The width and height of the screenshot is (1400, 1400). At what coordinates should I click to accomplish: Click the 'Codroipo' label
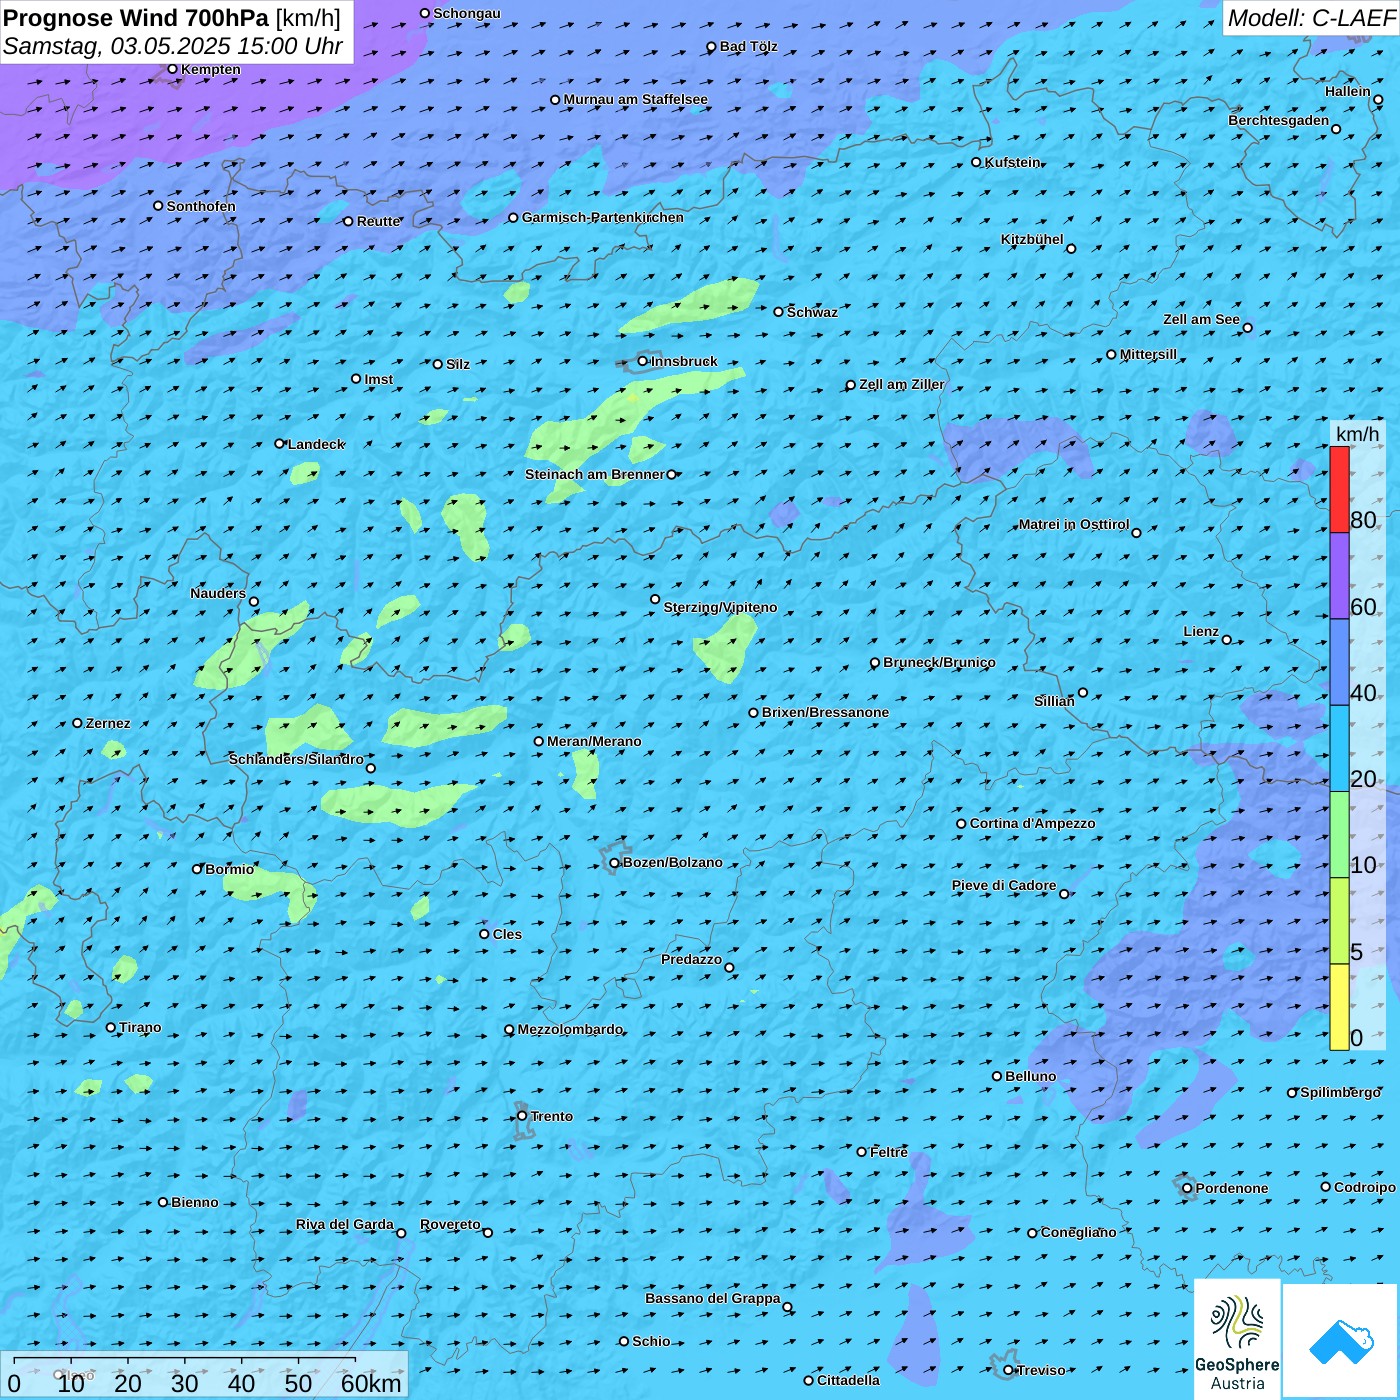coord(1365,1187)
